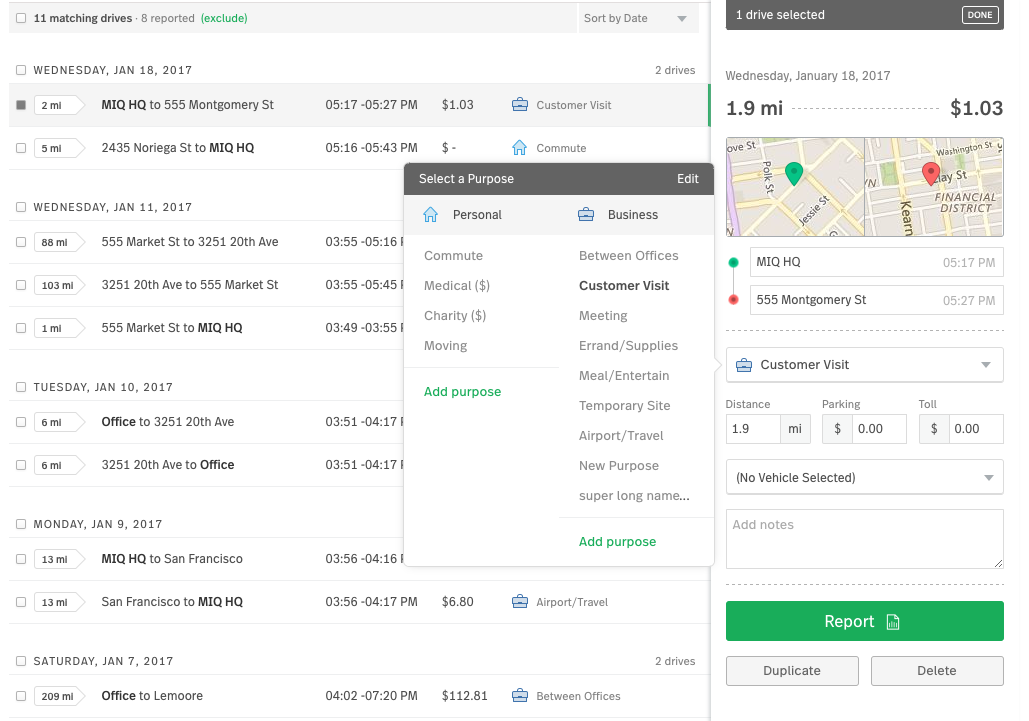Choose Charity ($) as the purpose
The image size is (1029, 721).
click(x=455, y=316)
